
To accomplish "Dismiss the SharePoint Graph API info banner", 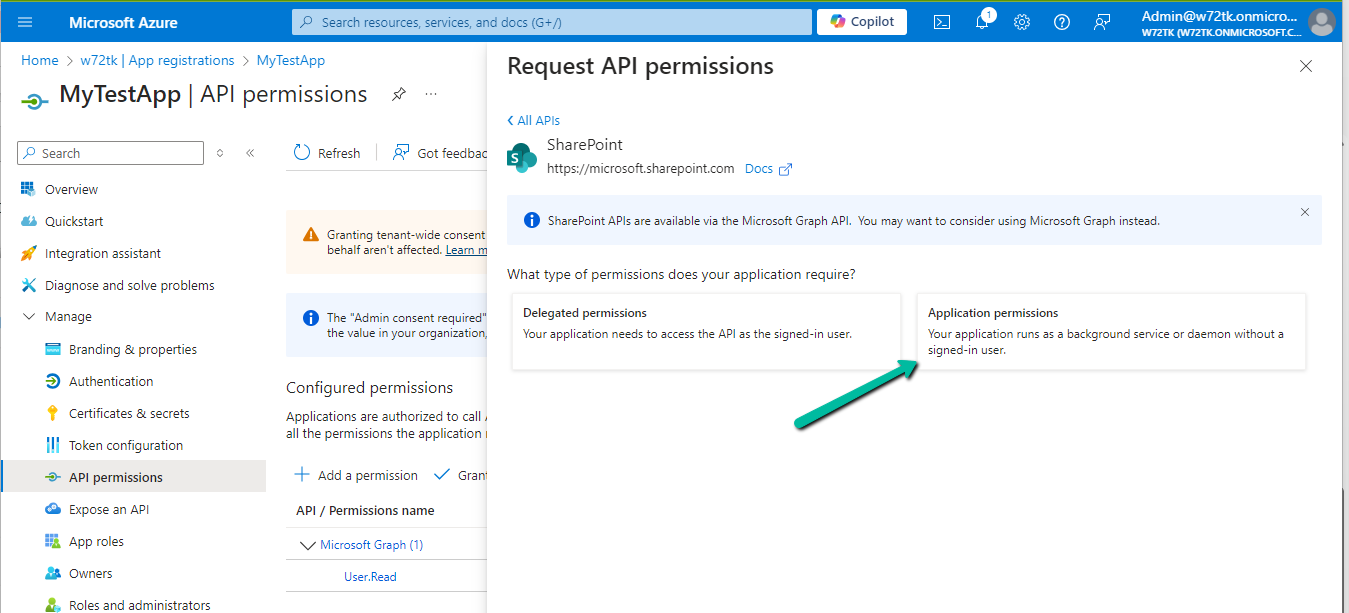I will tap(1304, 212).
